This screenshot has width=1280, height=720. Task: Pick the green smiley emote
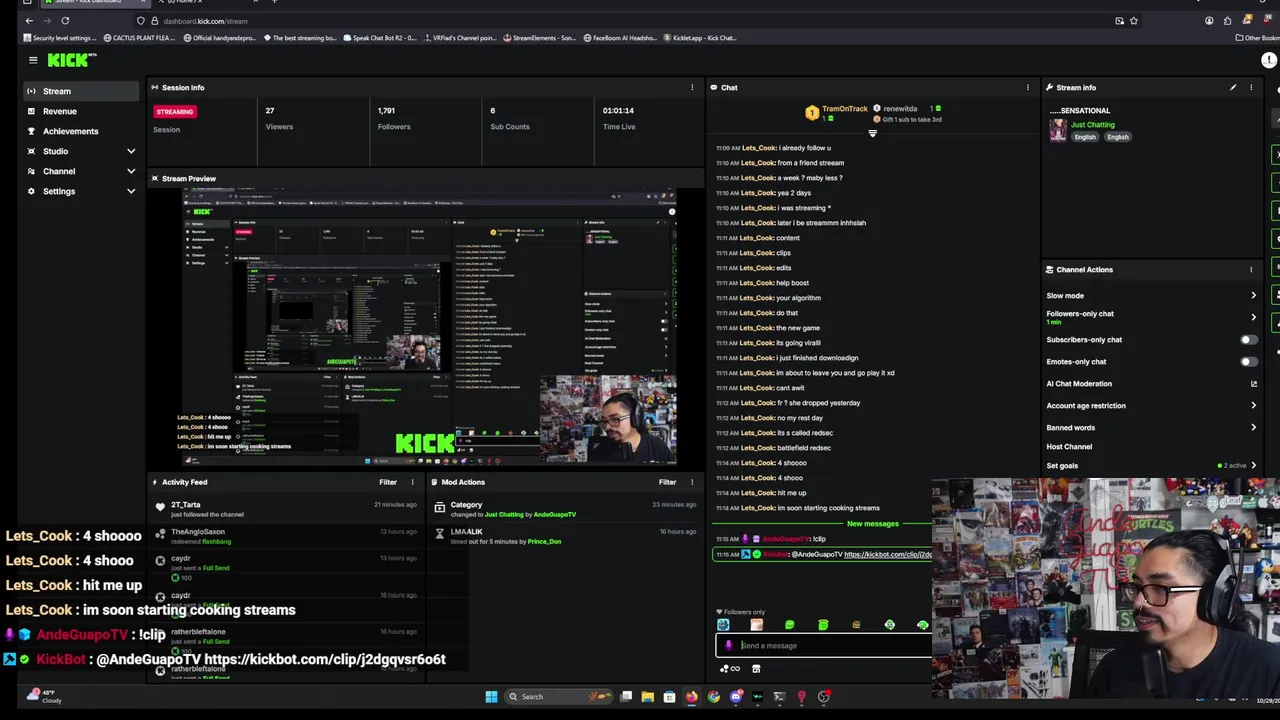[x=789, y=625]
